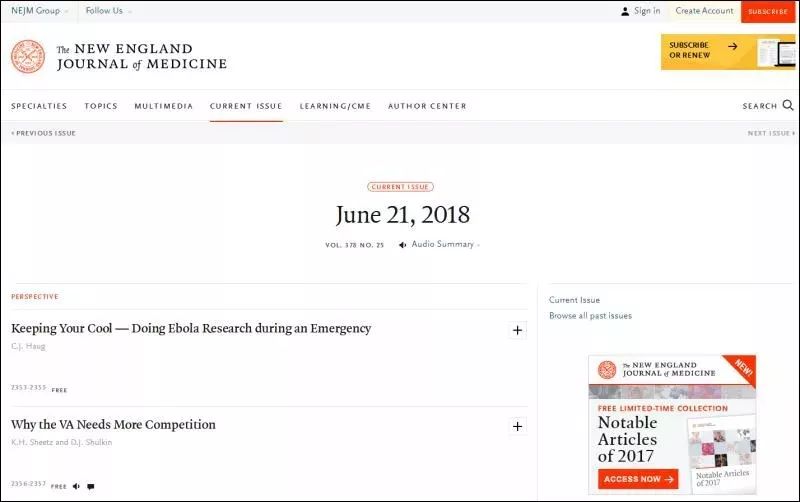Click the arrow in Subscribe or Renew banner
Viewport: 800px width, 502px height.
coord(733,46)
